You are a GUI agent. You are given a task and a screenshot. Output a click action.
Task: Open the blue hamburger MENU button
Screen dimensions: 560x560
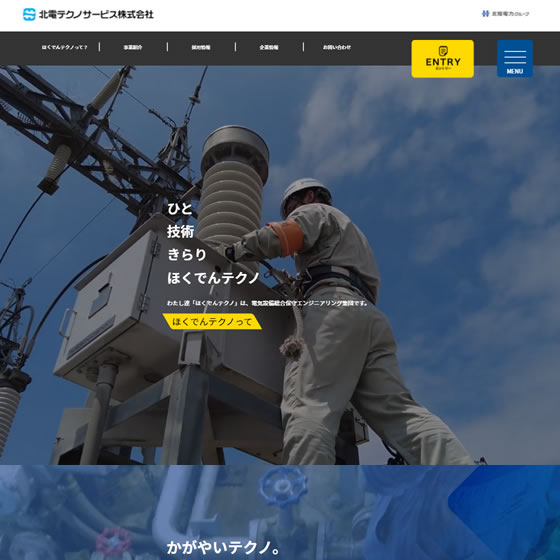click(515, 59)
